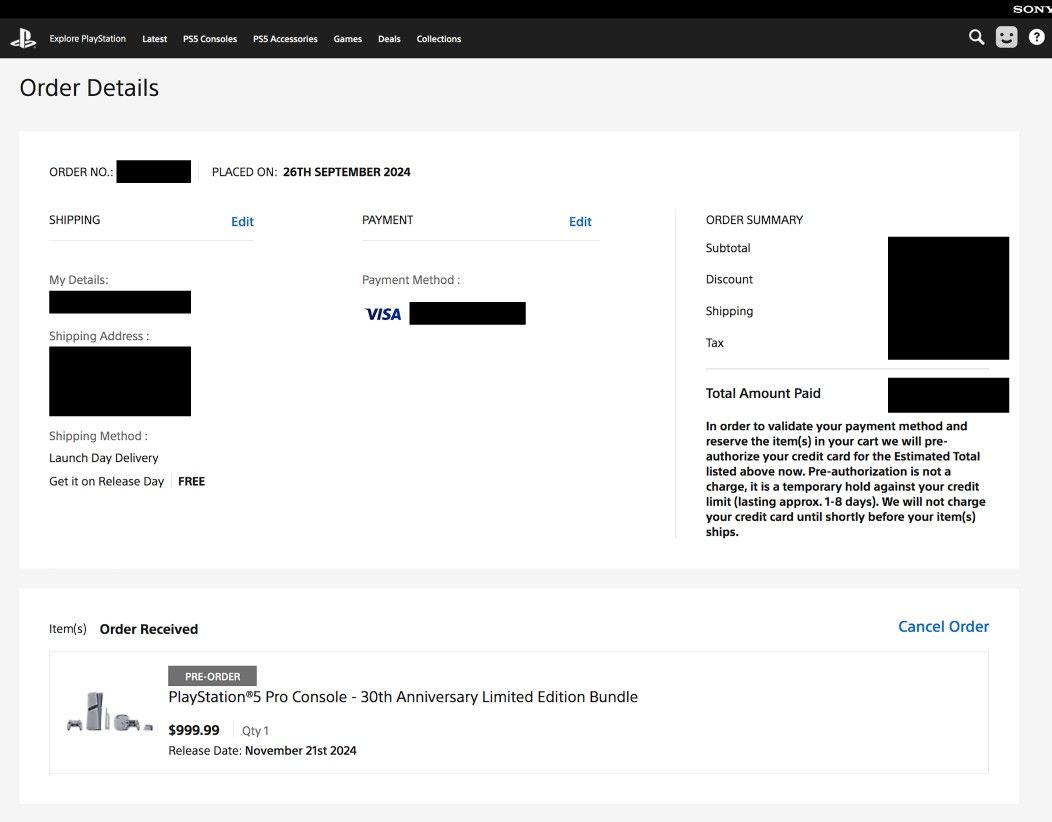
Task: Click the Order Details page heading
Action: pos(89,88)
